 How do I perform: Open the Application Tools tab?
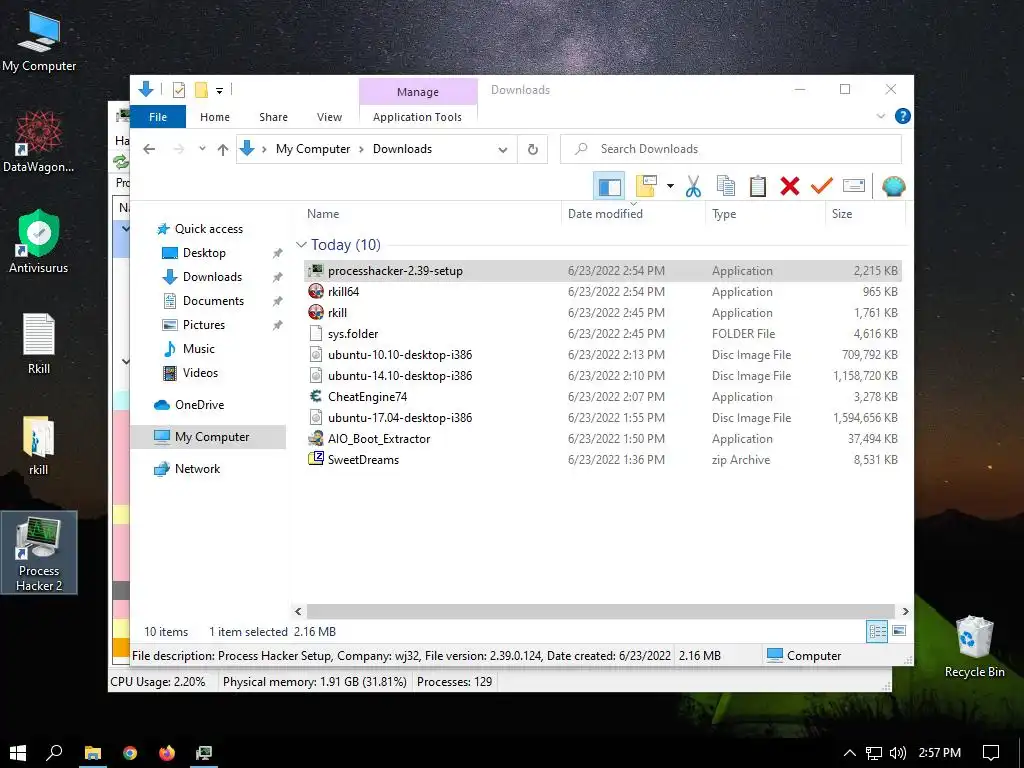[417, 117]
